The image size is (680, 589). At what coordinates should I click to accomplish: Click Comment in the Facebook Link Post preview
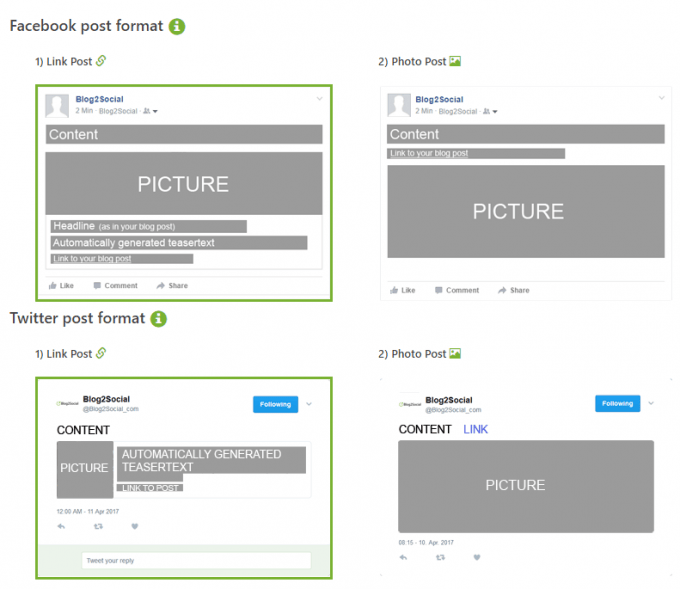coord(115,285)
